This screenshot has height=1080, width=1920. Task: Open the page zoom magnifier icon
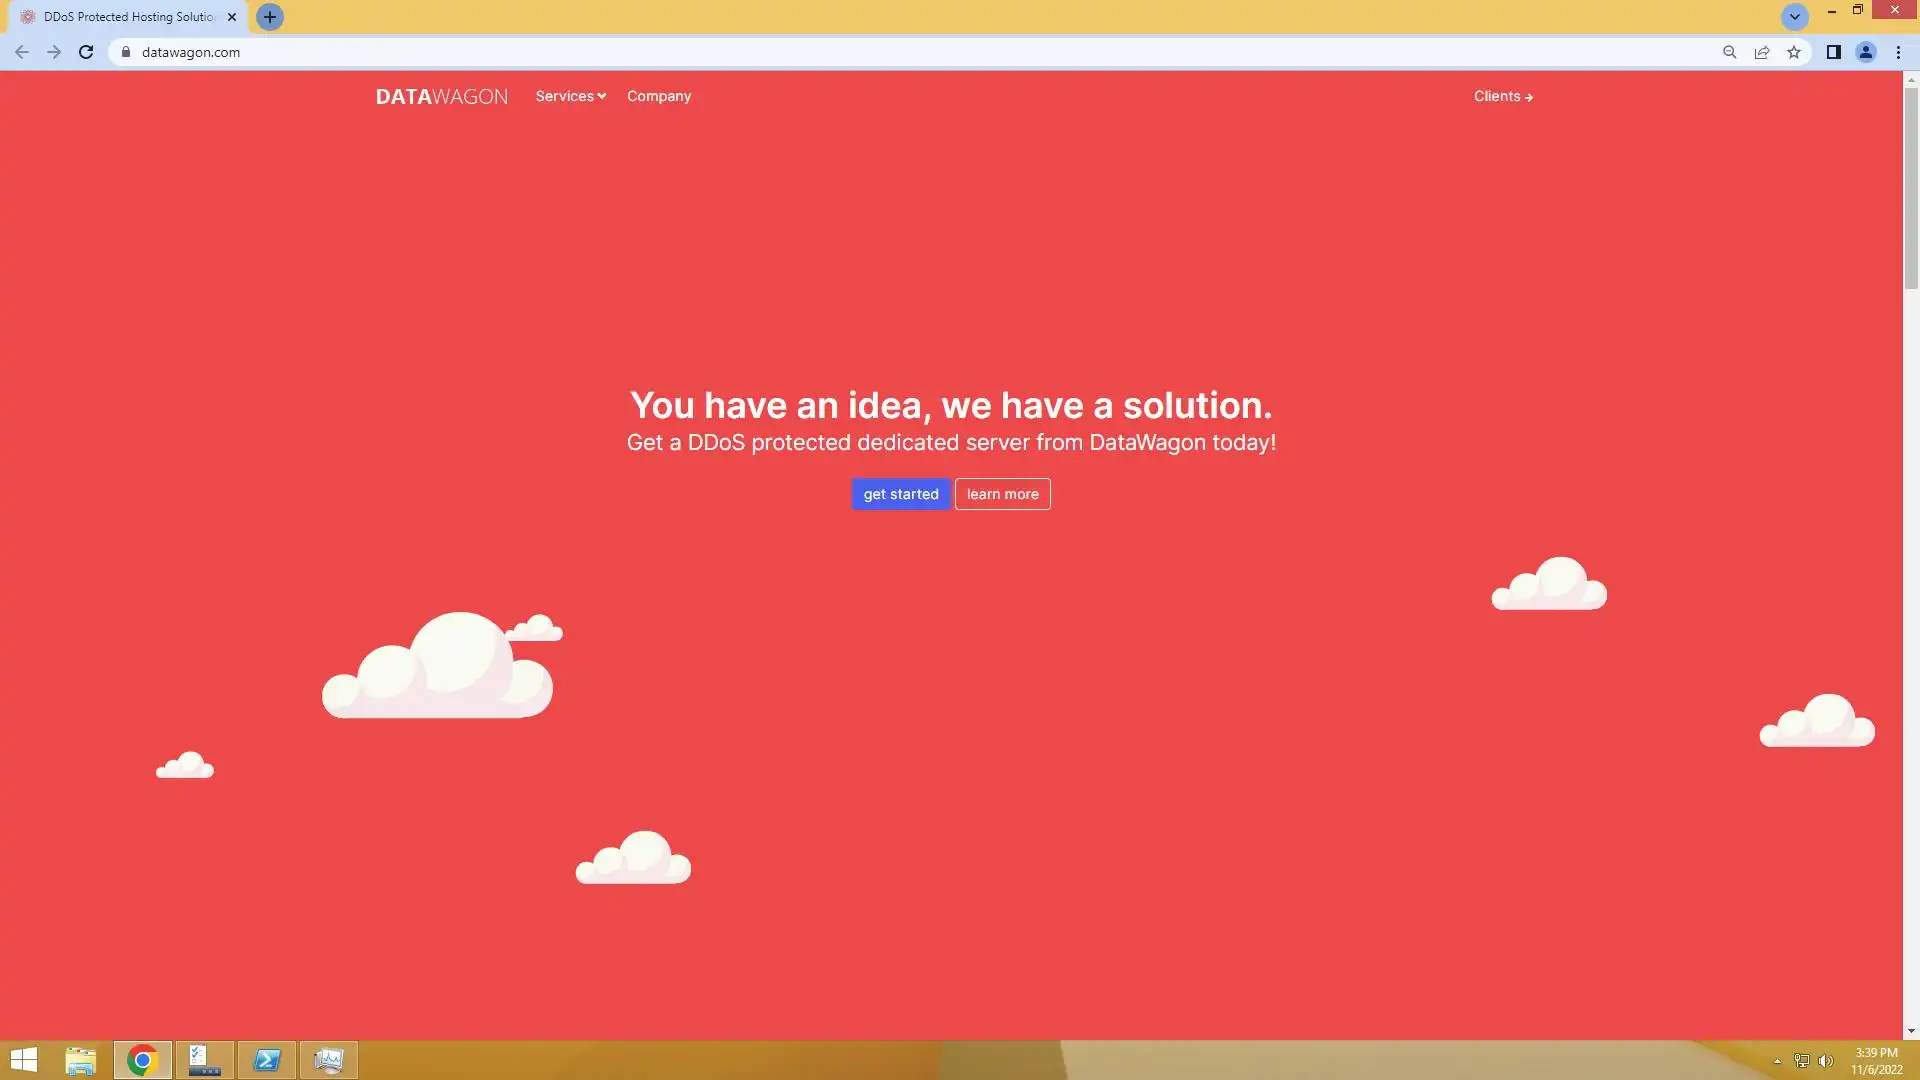(x=1729, y=52)
